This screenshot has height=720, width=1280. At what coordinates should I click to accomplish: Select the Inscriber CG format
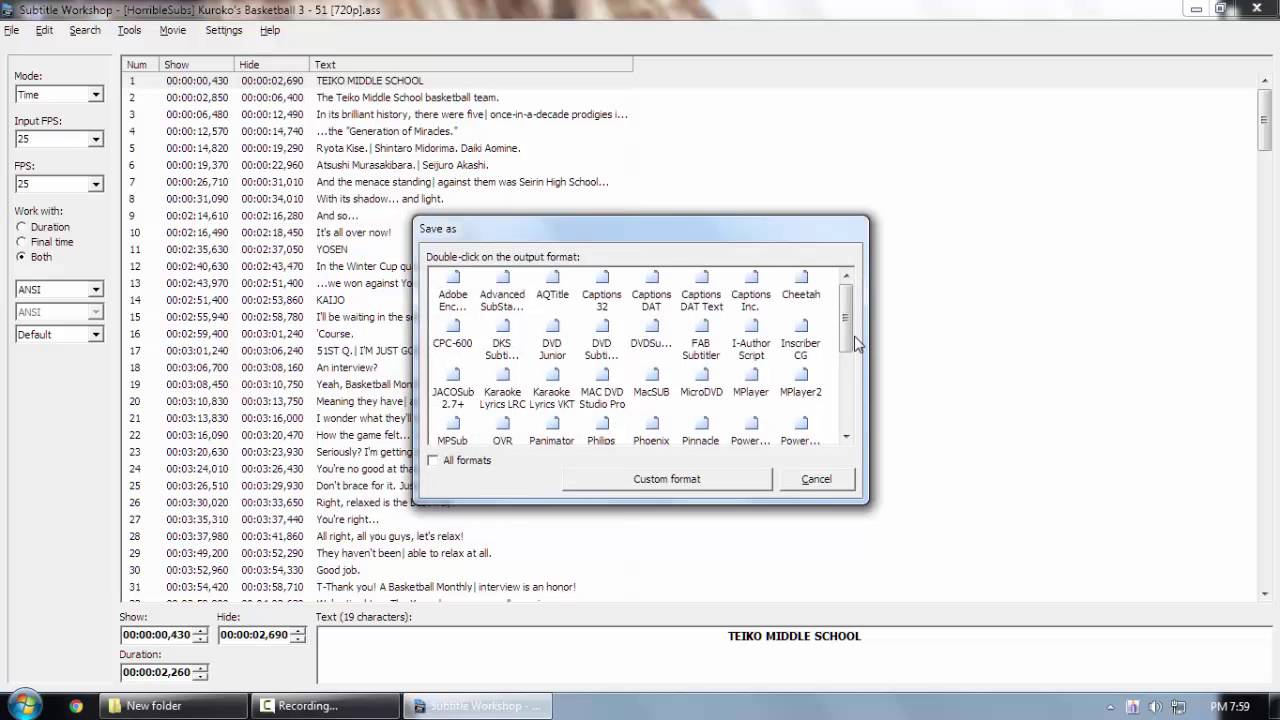tap(801, 340)
